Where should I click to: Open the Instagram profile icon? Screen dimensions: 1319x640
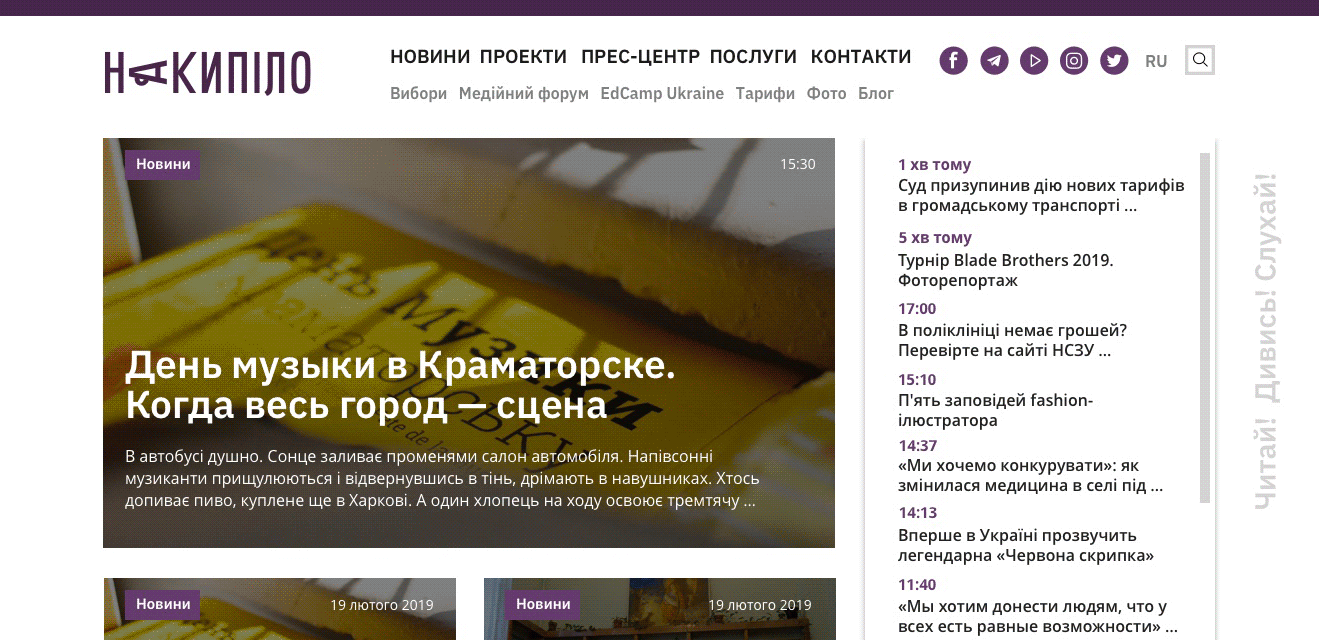(1074, 61)
